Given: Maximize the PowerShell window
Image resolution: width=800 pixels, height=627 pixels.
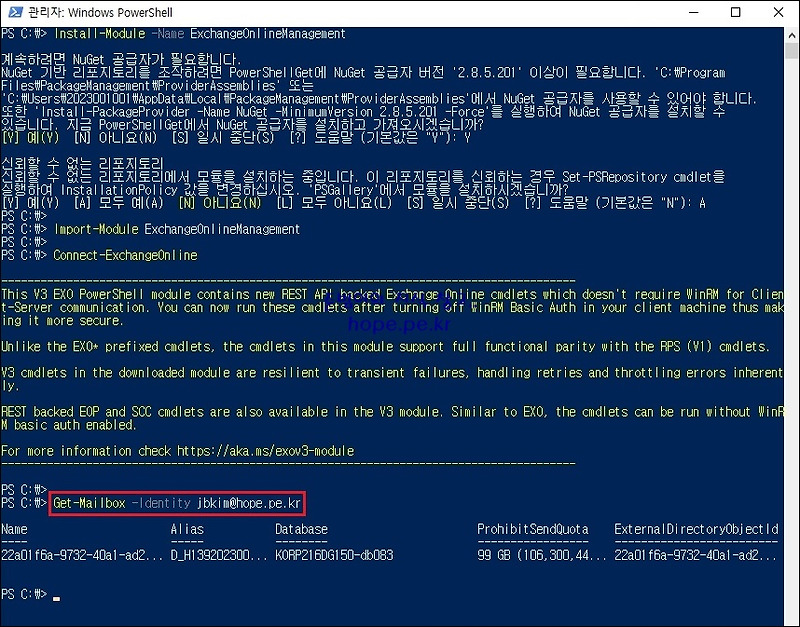Looking at the screenshot, I should (735, 13).
